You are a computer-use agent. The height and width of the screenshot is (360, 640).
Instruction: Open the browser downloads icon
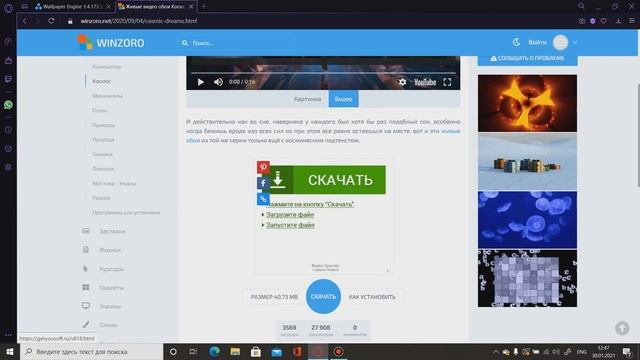[x=618, y=21]
